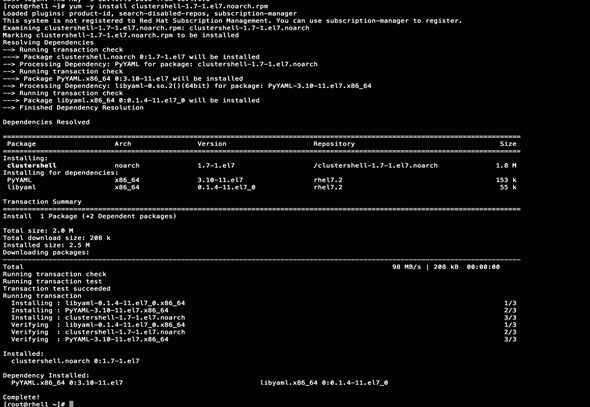Screen dimensions: 590x407
Task: Click the 'Processing Dependency: libyaml-0.so.2' line
Action: pos(187,86)
